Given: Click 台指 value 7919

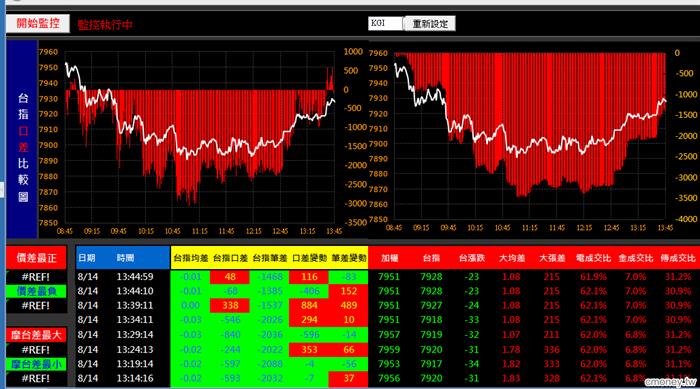Looking at the screenshot, I should click(431, 335).
